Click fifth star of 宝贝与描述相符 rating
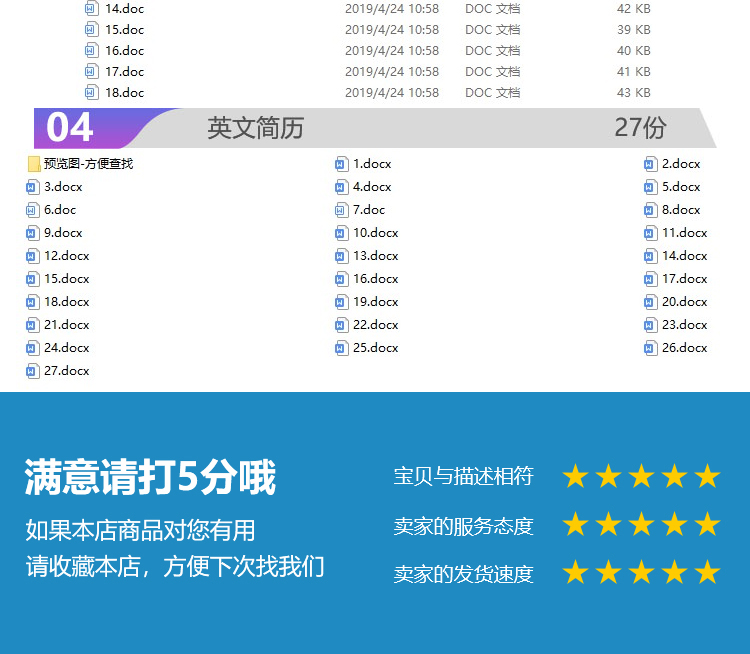The image size is (750, 654). (x=707, y=476)
